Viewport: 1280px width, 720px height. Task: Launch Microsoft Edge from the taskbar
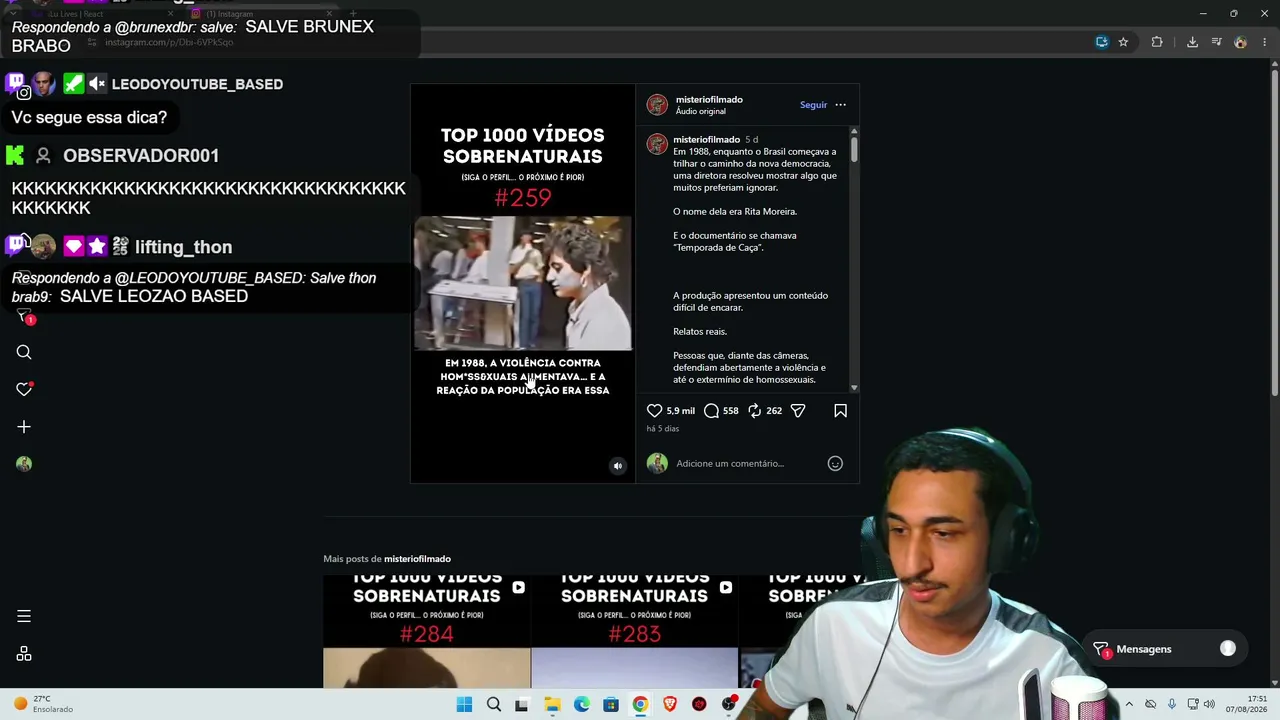pyautogui.click(x=581, y=705)
